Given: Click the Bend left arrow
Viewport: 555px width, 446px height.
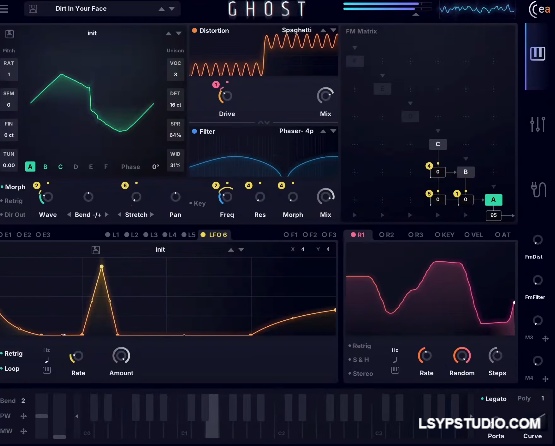Looking at the screenshot, I should (x=69, y=215).
